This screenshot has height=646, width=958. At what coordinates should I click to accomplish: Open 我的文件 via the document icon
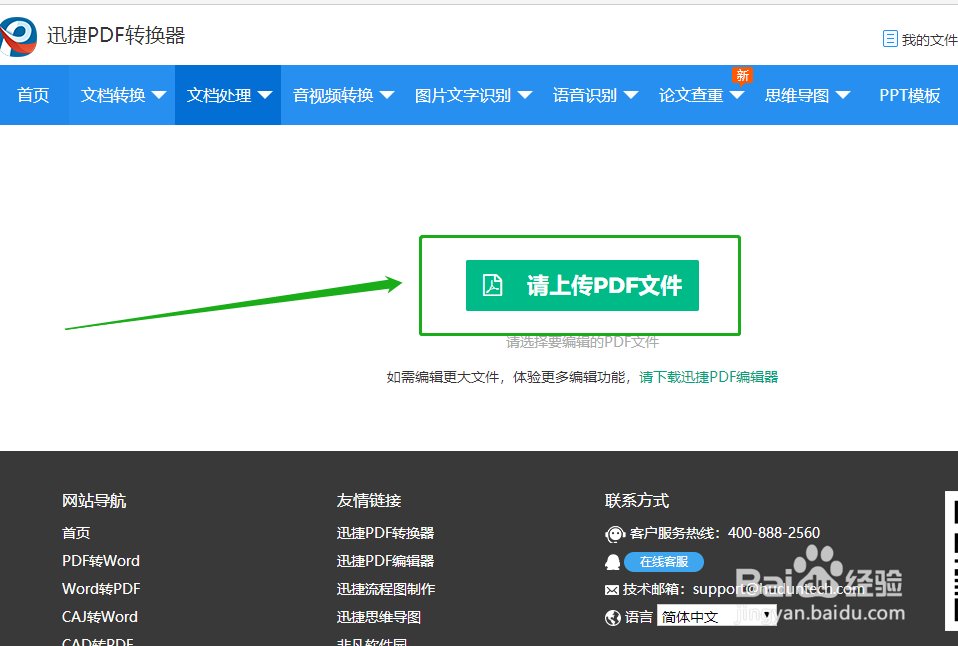coord(890,37)
